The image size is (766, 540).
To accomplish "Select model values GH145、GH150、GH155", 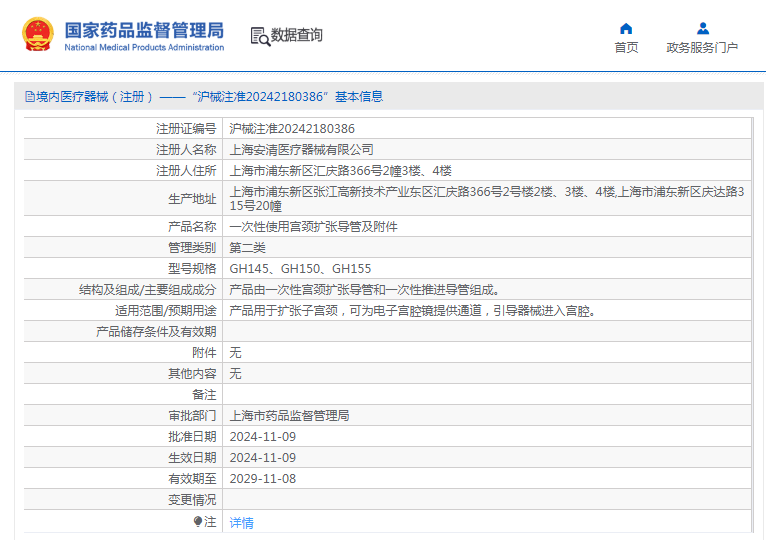I will [300, 269].
